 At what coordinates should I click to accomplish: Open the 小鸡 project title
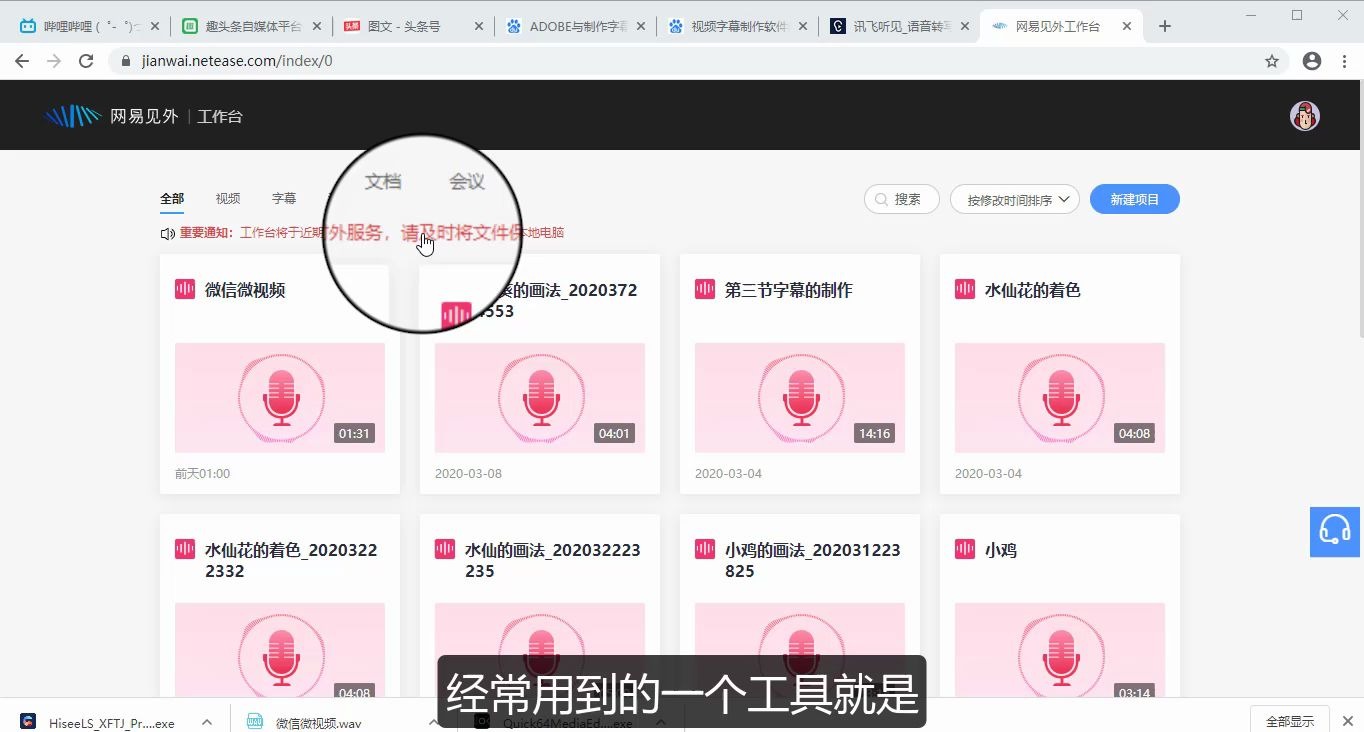pyautogui.click(x=1001, y=550)
